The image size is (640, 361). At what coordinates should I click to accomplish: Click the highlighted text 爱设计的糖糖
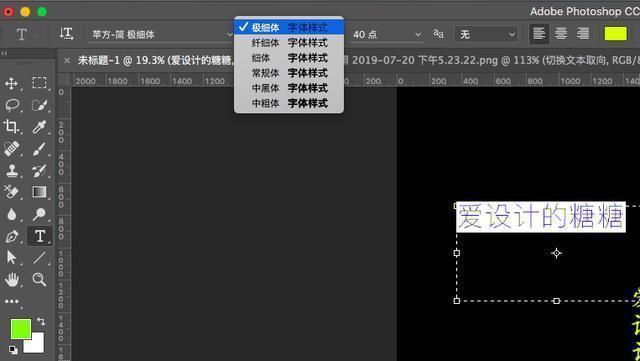pyautogui.click(x=540, y=217)
